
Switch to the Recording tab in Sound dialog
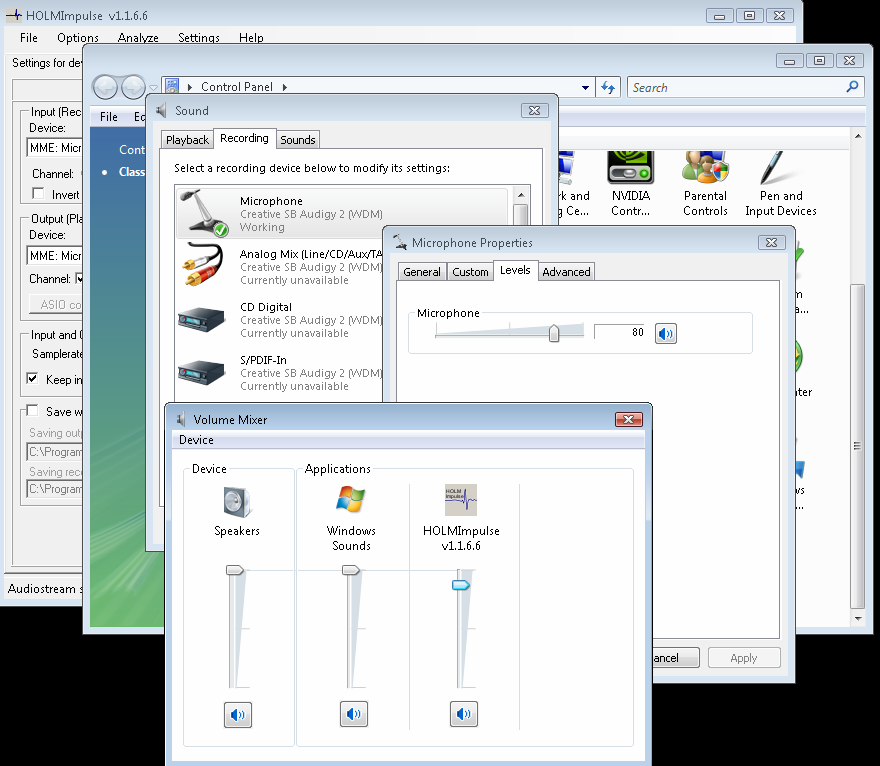tap(244, 138)
